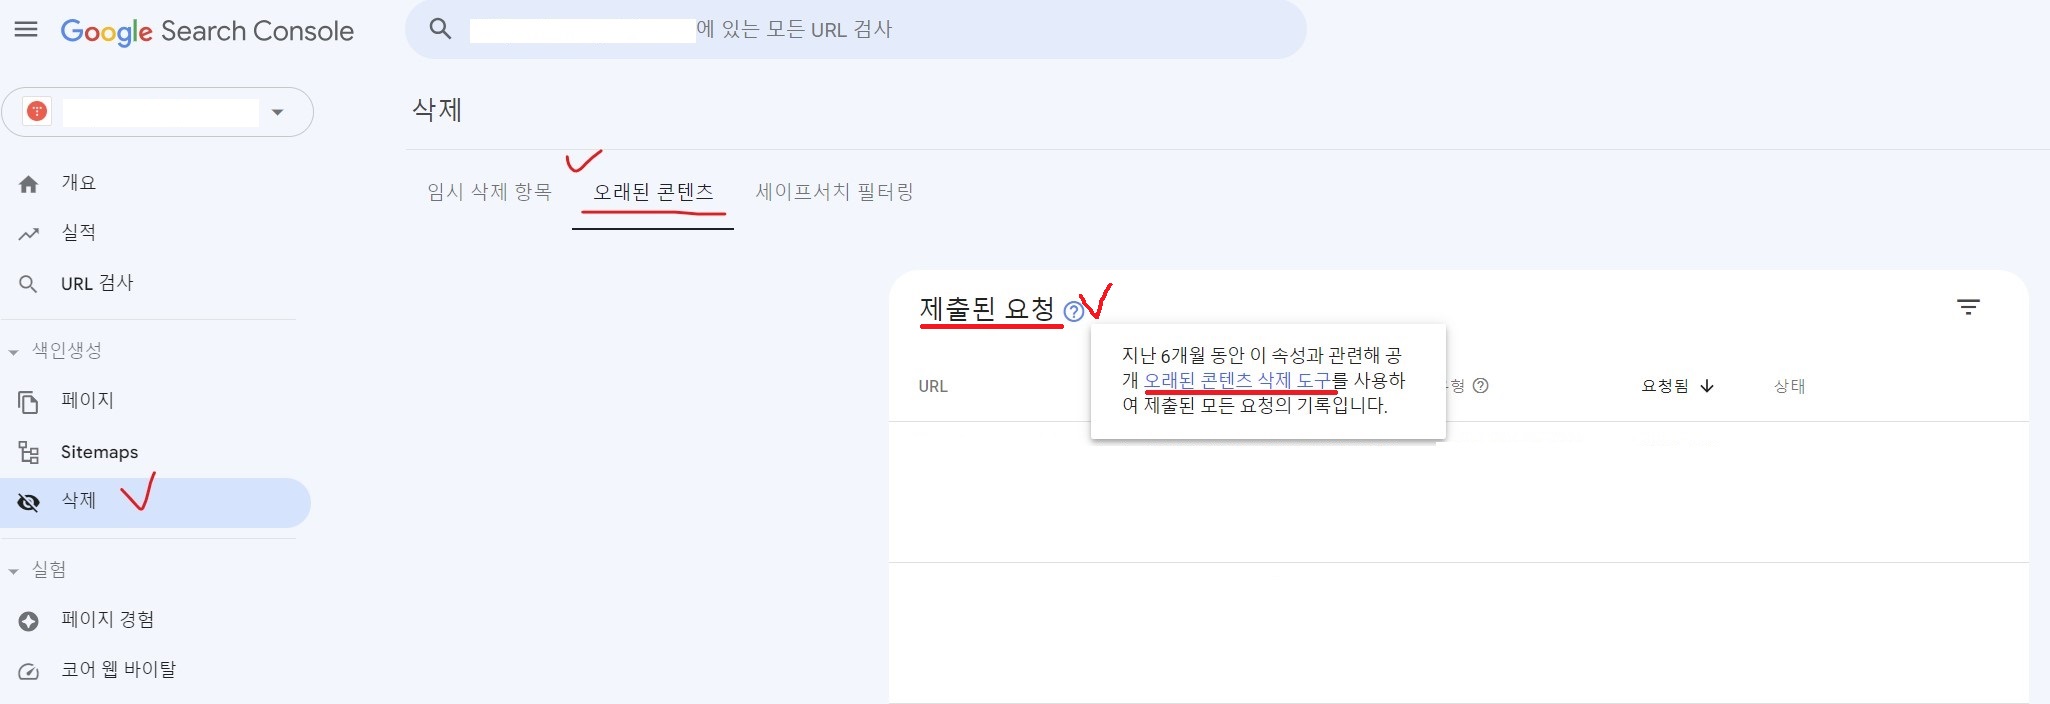Screen dimensions: 2050x704
Task: Click the 페이지 indexing icon
Action: pos(30,400)
